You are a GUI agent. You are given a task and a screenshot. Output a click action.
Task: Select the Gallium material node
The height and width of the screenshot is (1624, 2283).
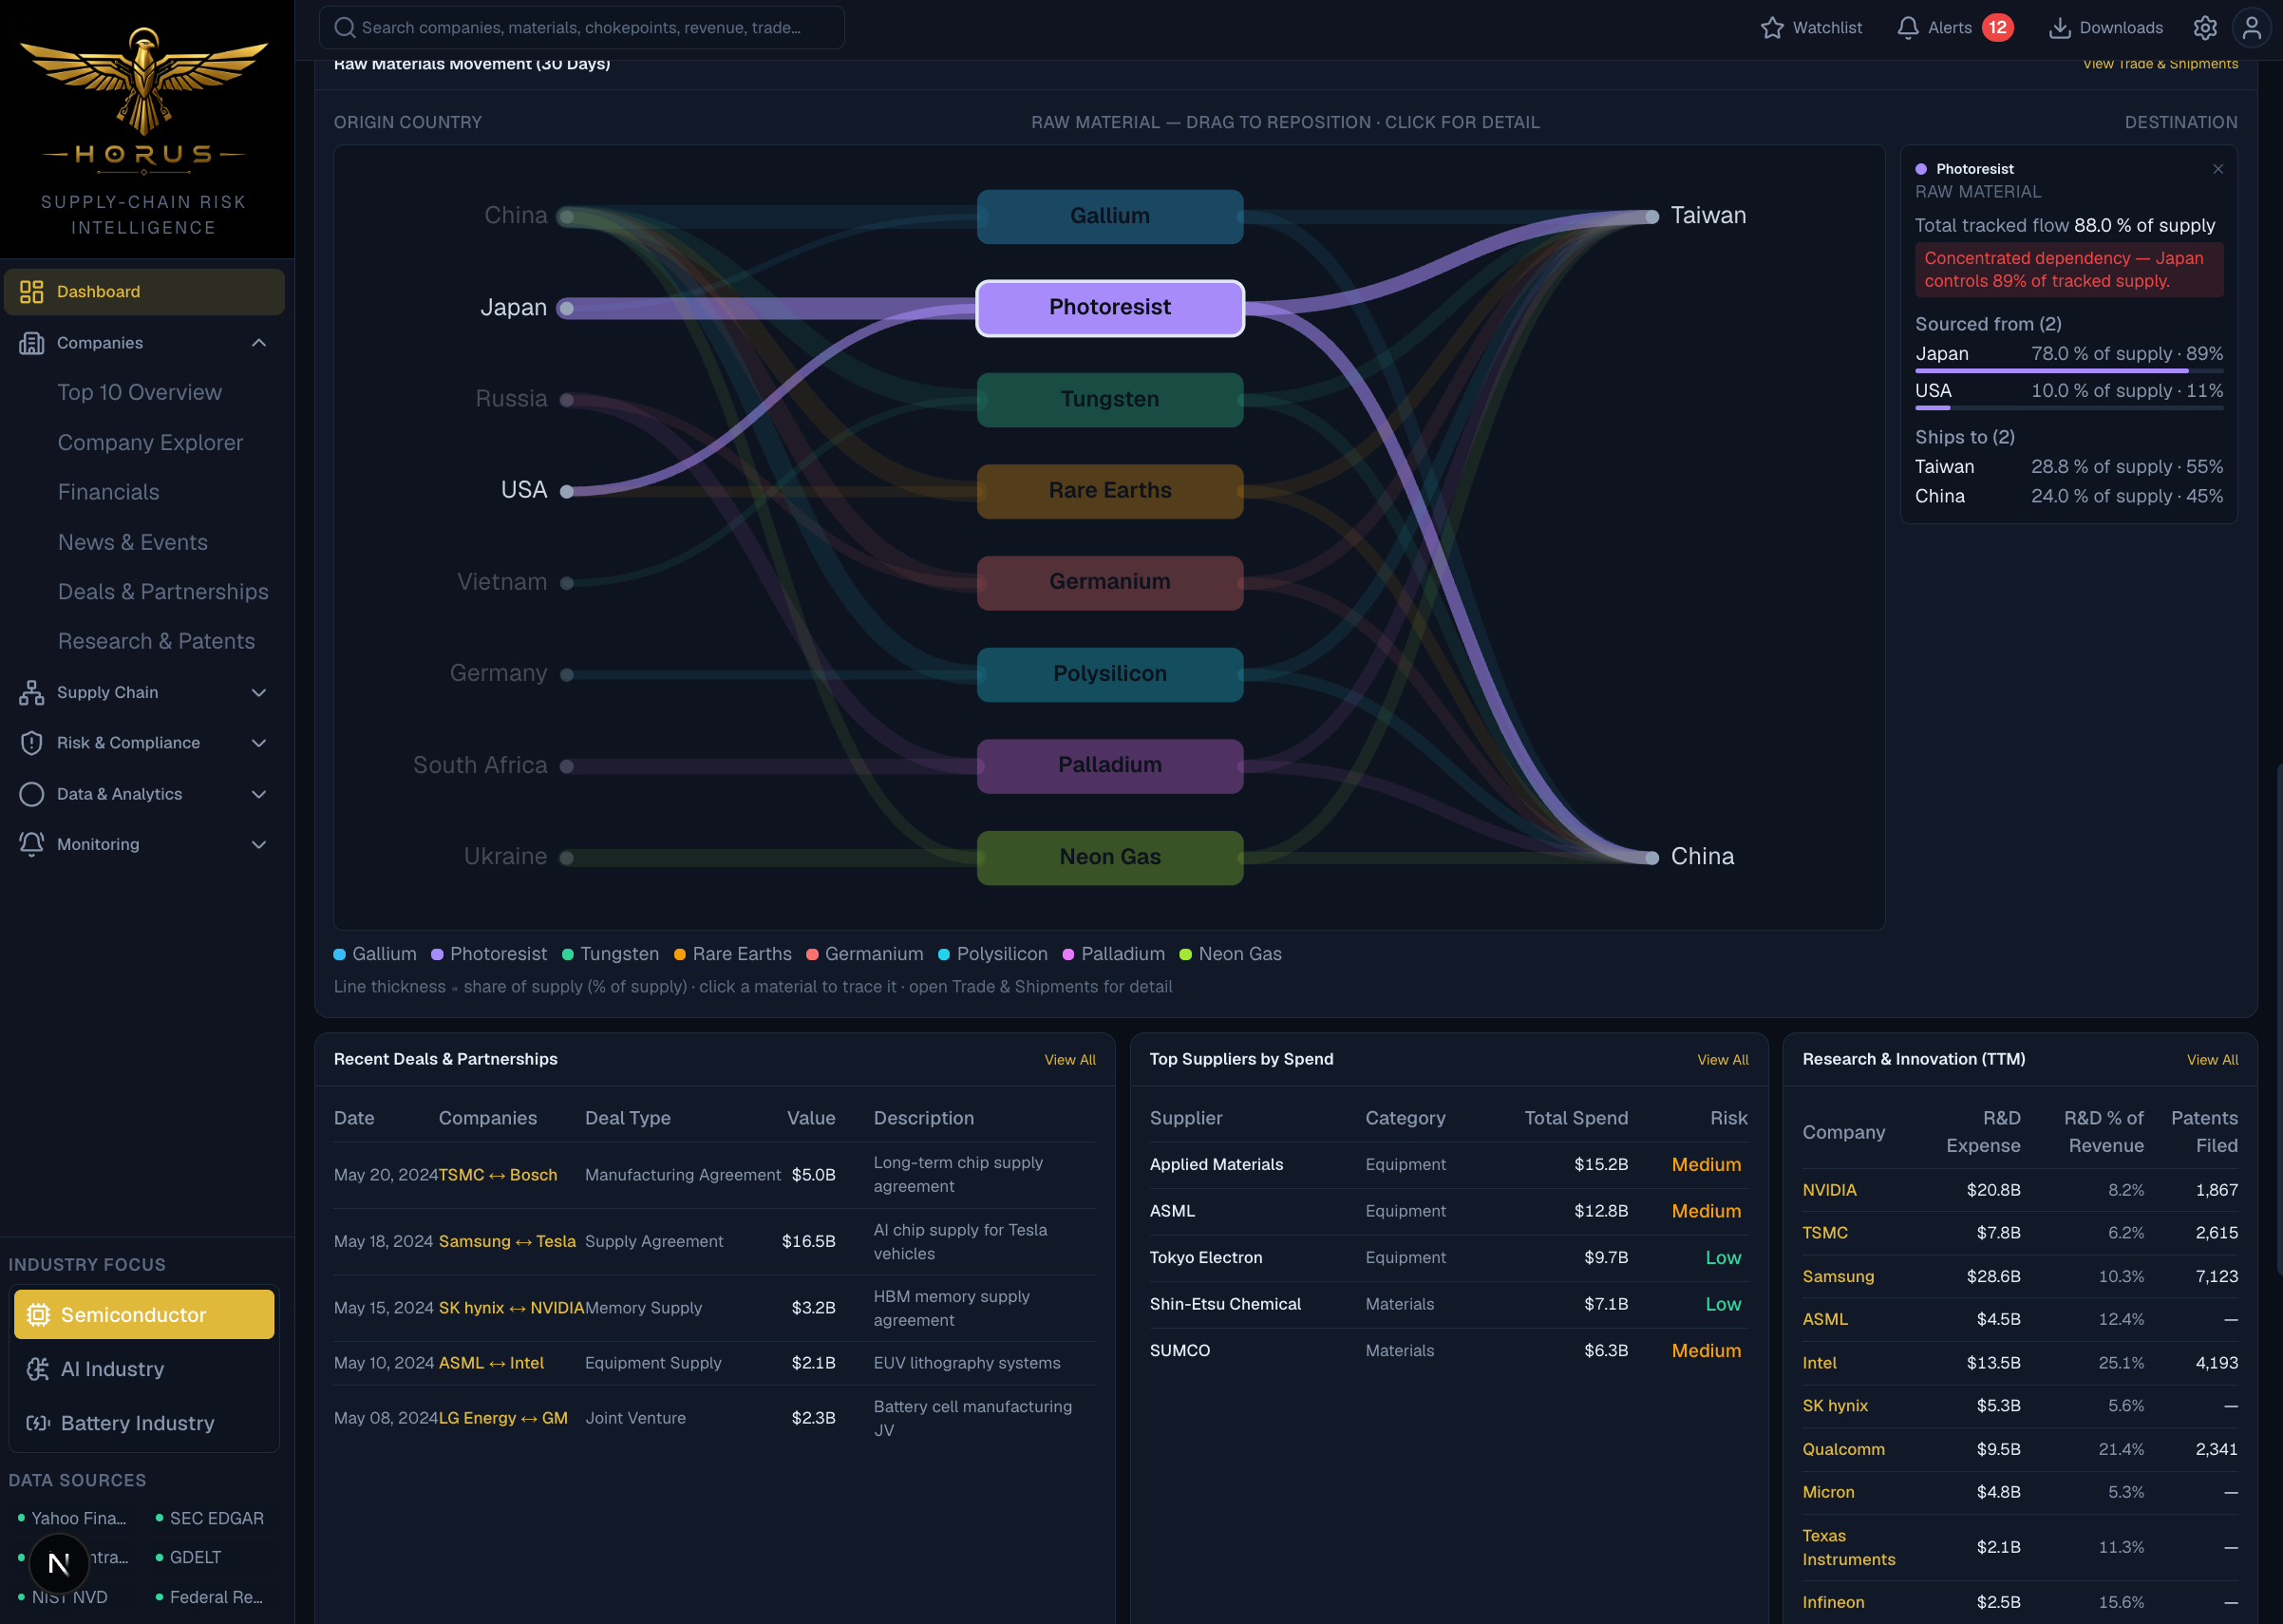pyautogui.click(x=1110, y=216)
